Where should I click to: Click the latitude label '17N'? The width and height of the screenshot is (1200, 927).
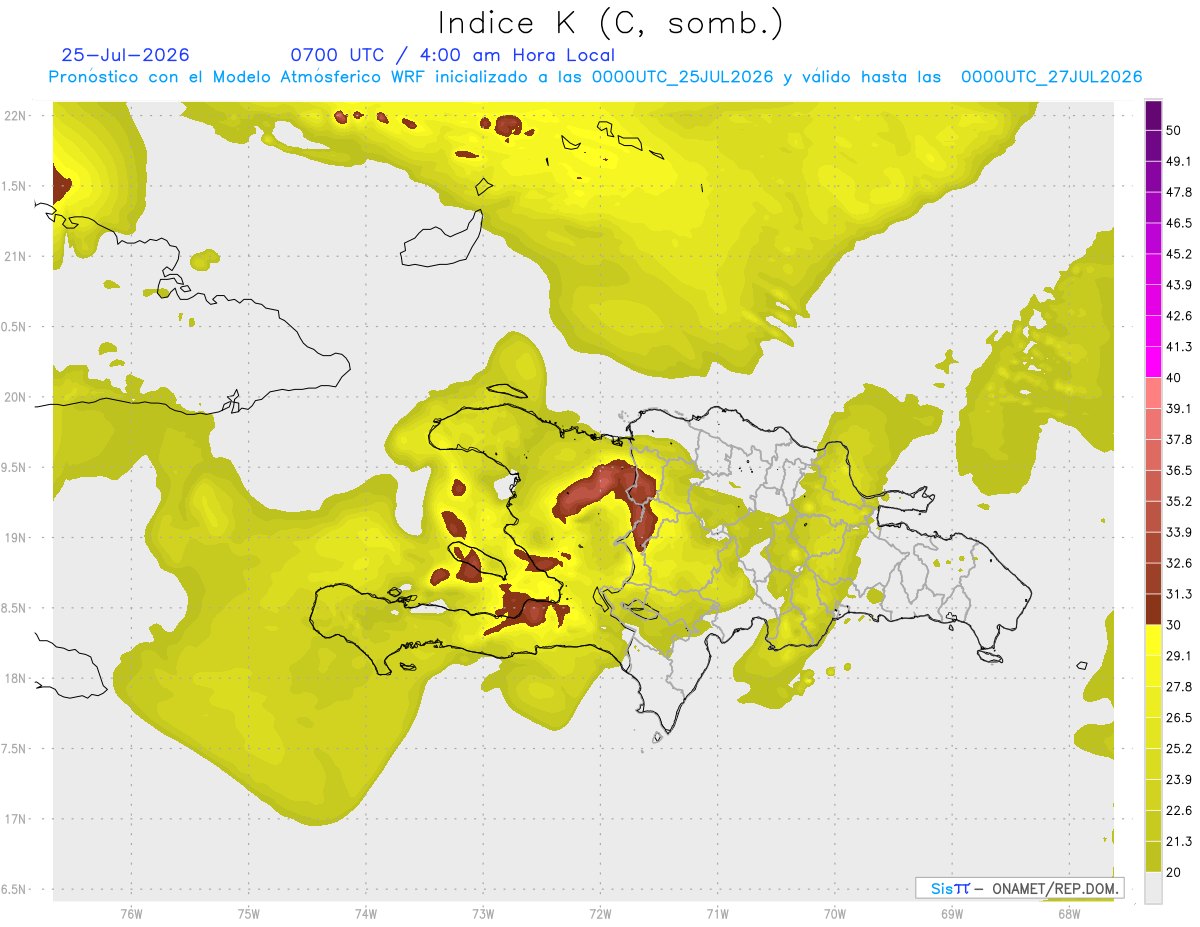pyautogui.click(x=15, y=819)
